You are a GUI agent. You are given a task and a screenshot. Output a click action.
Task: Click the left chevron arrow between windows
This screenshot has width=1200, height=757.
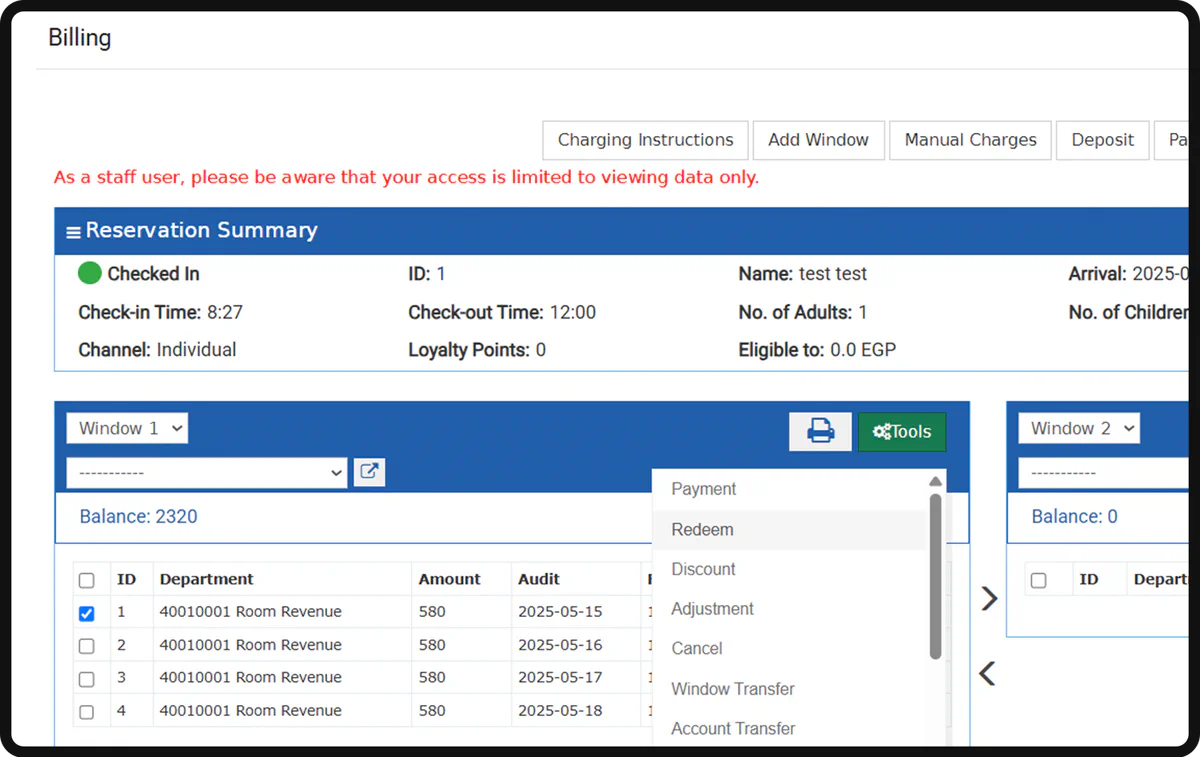(987, 674)
